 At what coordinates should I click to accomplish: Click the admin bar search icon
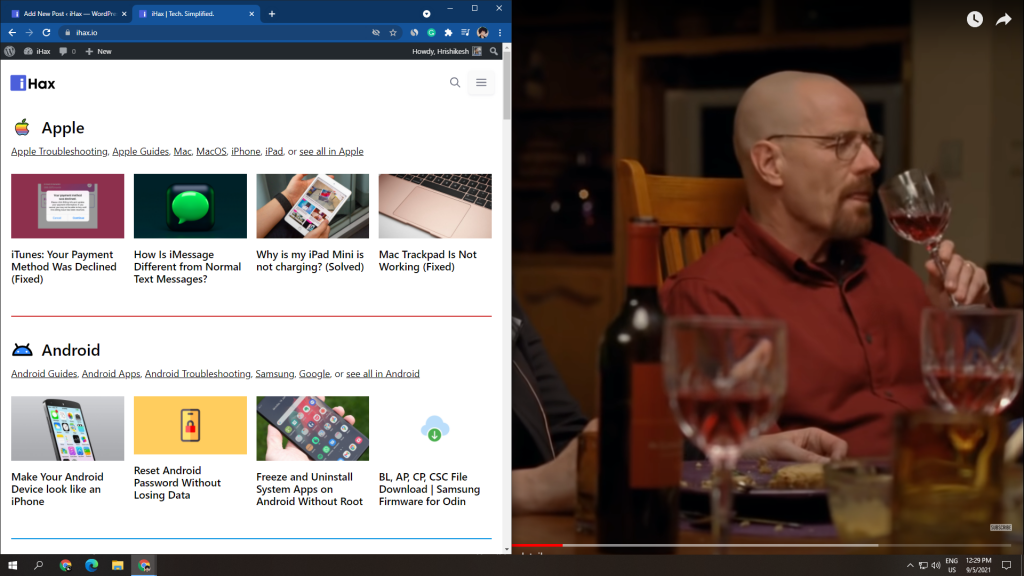coord(494,51)
